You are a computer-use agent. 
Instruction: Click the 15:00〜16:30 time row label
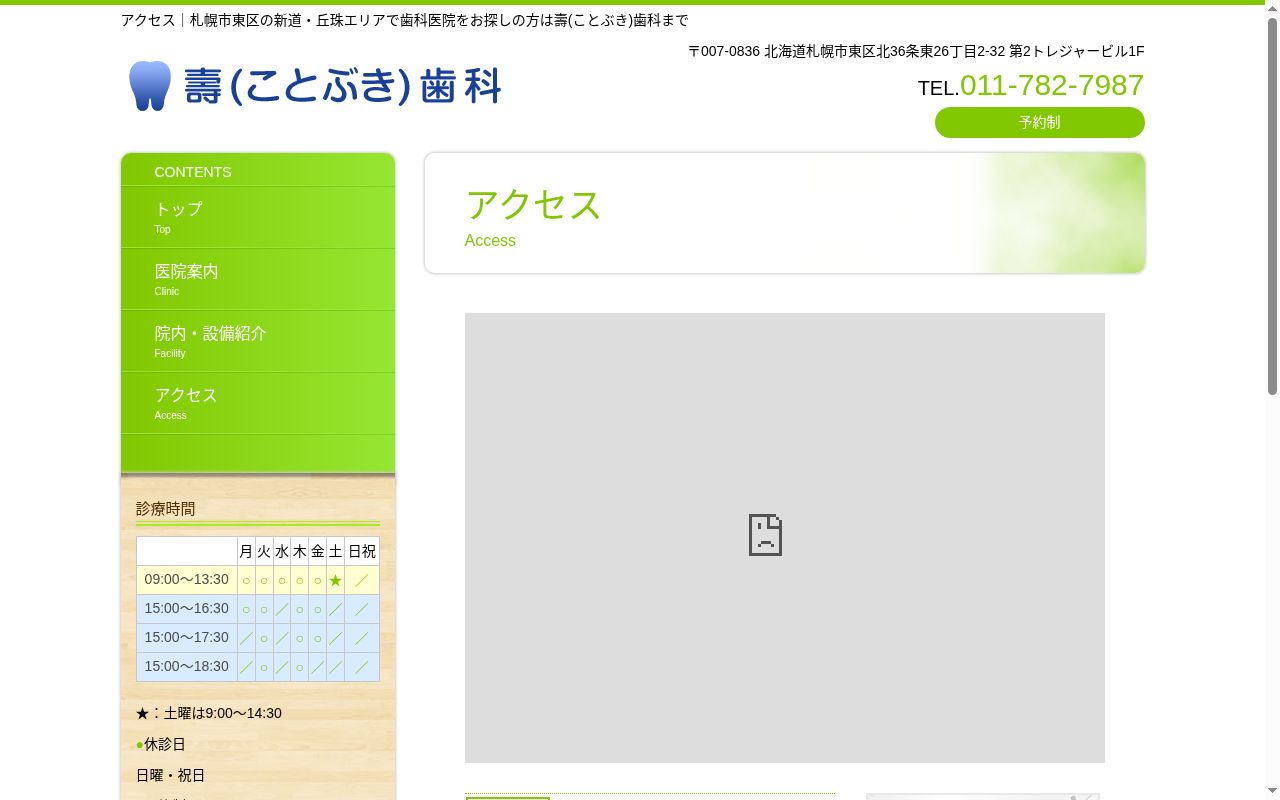pos(187,608)
